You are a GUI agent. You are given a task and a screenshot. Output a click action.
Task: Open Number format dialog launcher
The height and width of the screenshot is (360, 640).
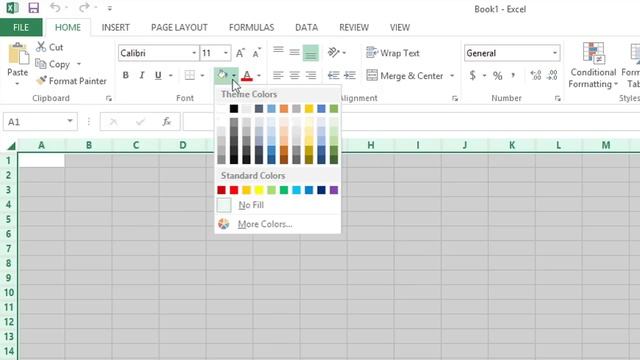click(x=558, y=98)
